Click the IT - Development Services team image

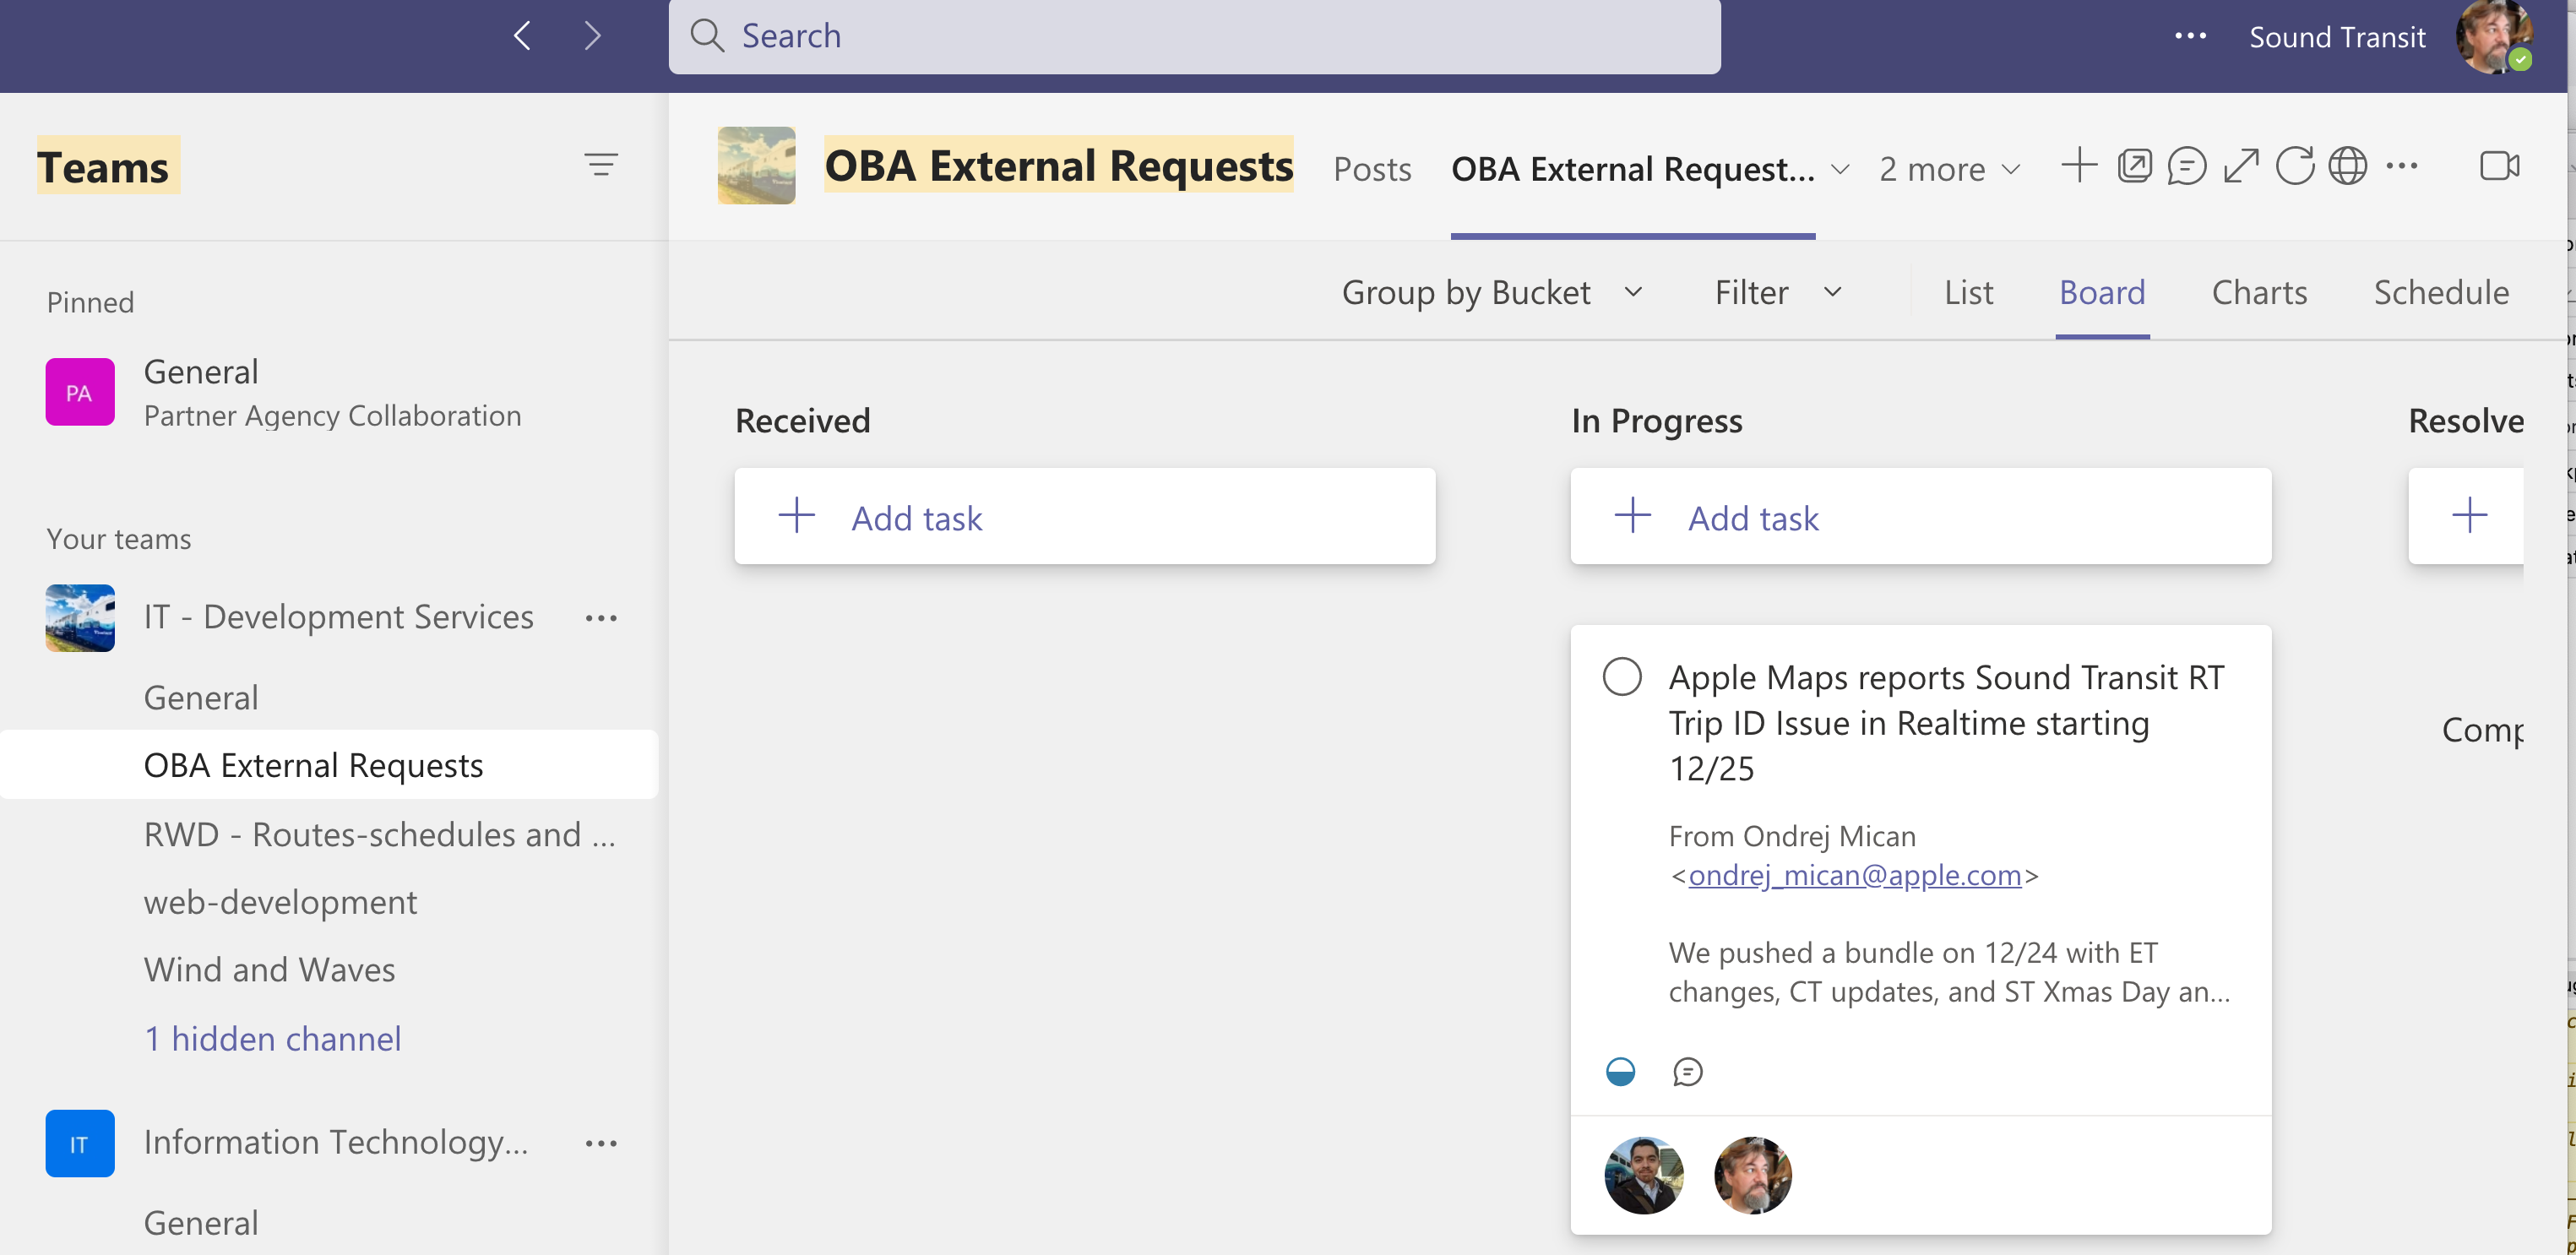80,618
